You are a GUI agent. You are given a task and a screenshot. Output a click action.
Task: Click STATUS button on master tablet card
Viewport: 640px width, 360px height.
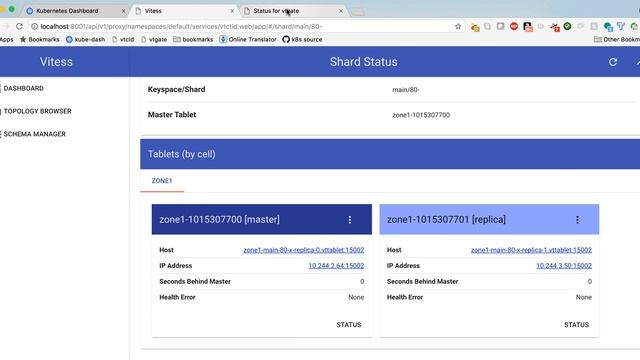pyautogui.click(x=349, y=324)
